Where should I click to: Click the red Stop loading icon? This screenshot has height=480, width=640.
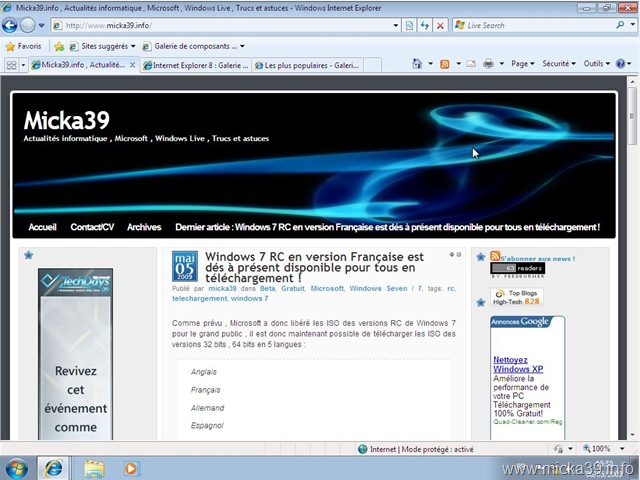(x=440, y=25)
